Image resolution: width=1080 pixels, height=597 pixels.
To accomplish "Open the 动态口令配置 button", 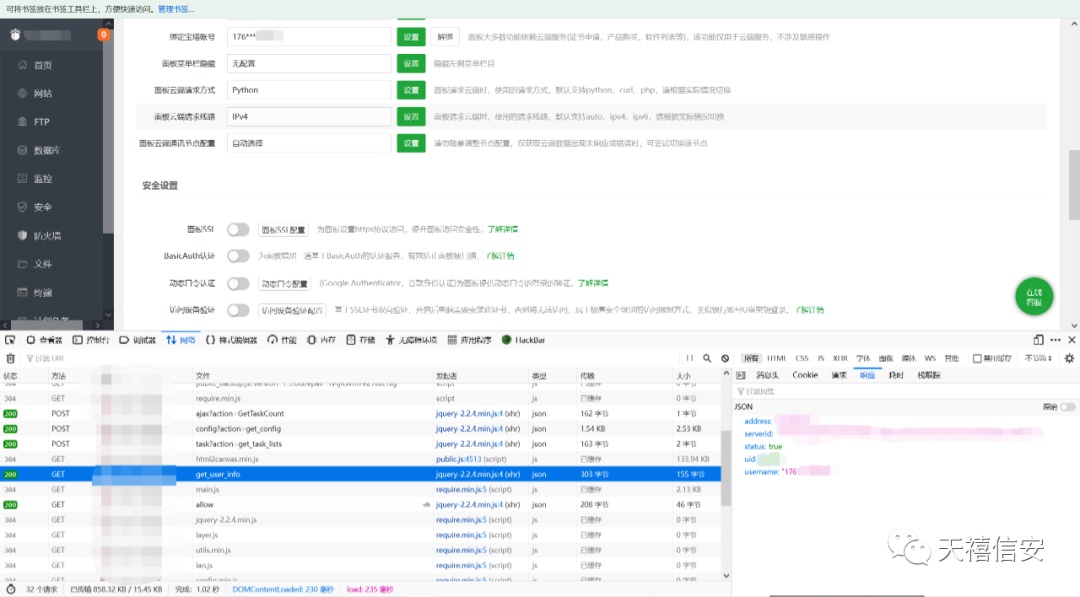I will (284, 283).
